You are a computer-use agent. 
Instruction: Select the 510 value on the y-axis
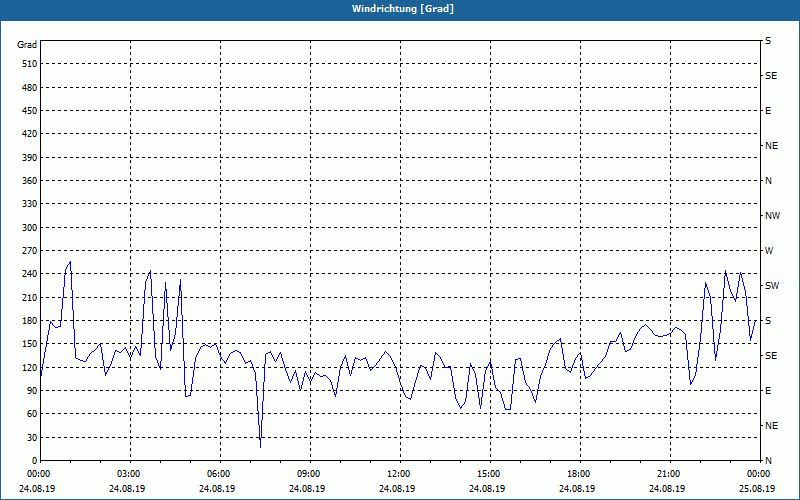[x=31, y=64]
